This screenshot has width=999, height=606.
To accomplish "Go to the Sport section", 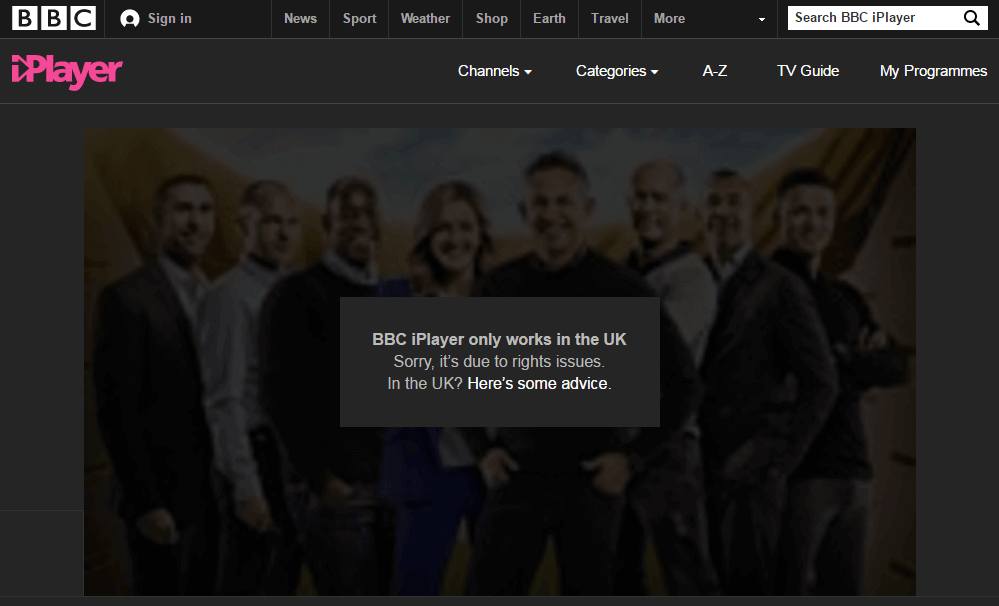I will (359, 18).
